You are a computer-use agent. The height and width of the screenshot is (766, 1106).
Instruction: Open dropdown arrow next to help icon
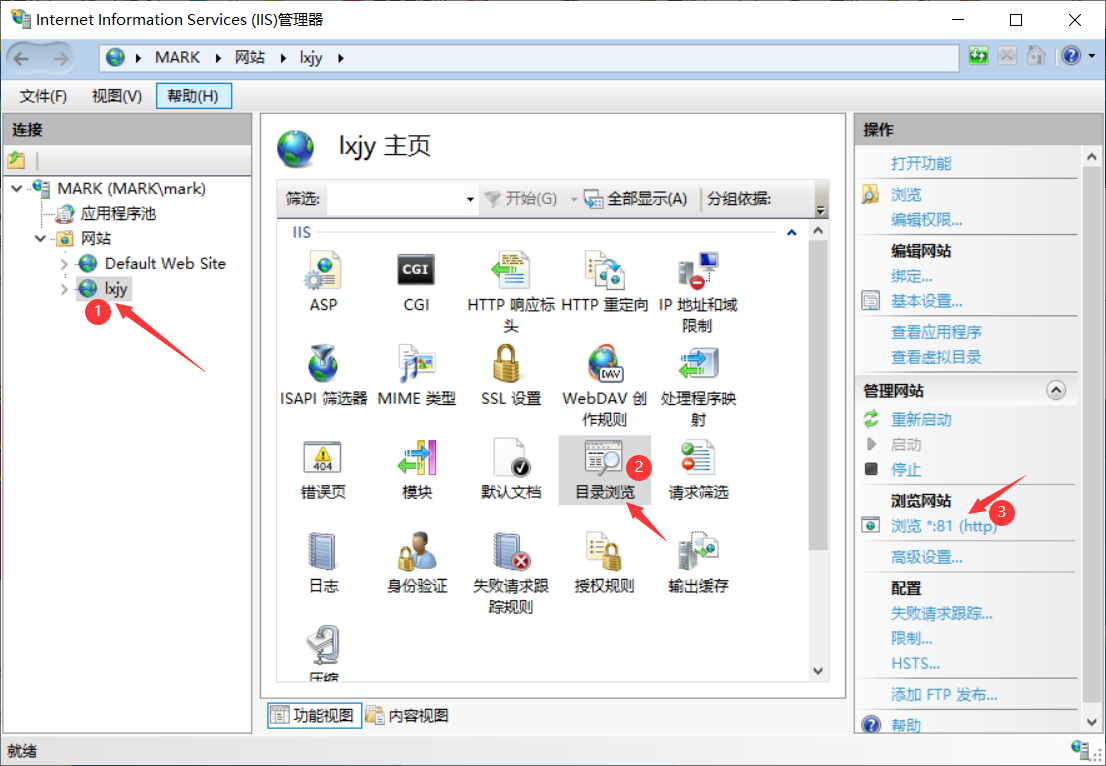click(x=1092, y=56)
